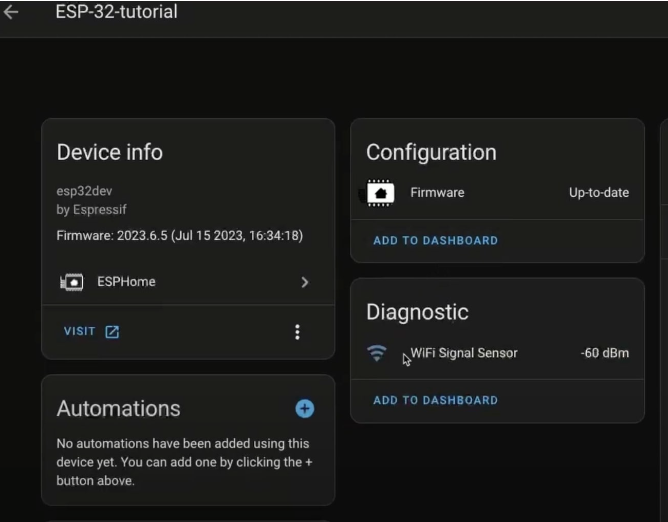Click the Firmware 2023.6.5 version text
Viewport: 668px width, 522px height.
pos(180,236)
